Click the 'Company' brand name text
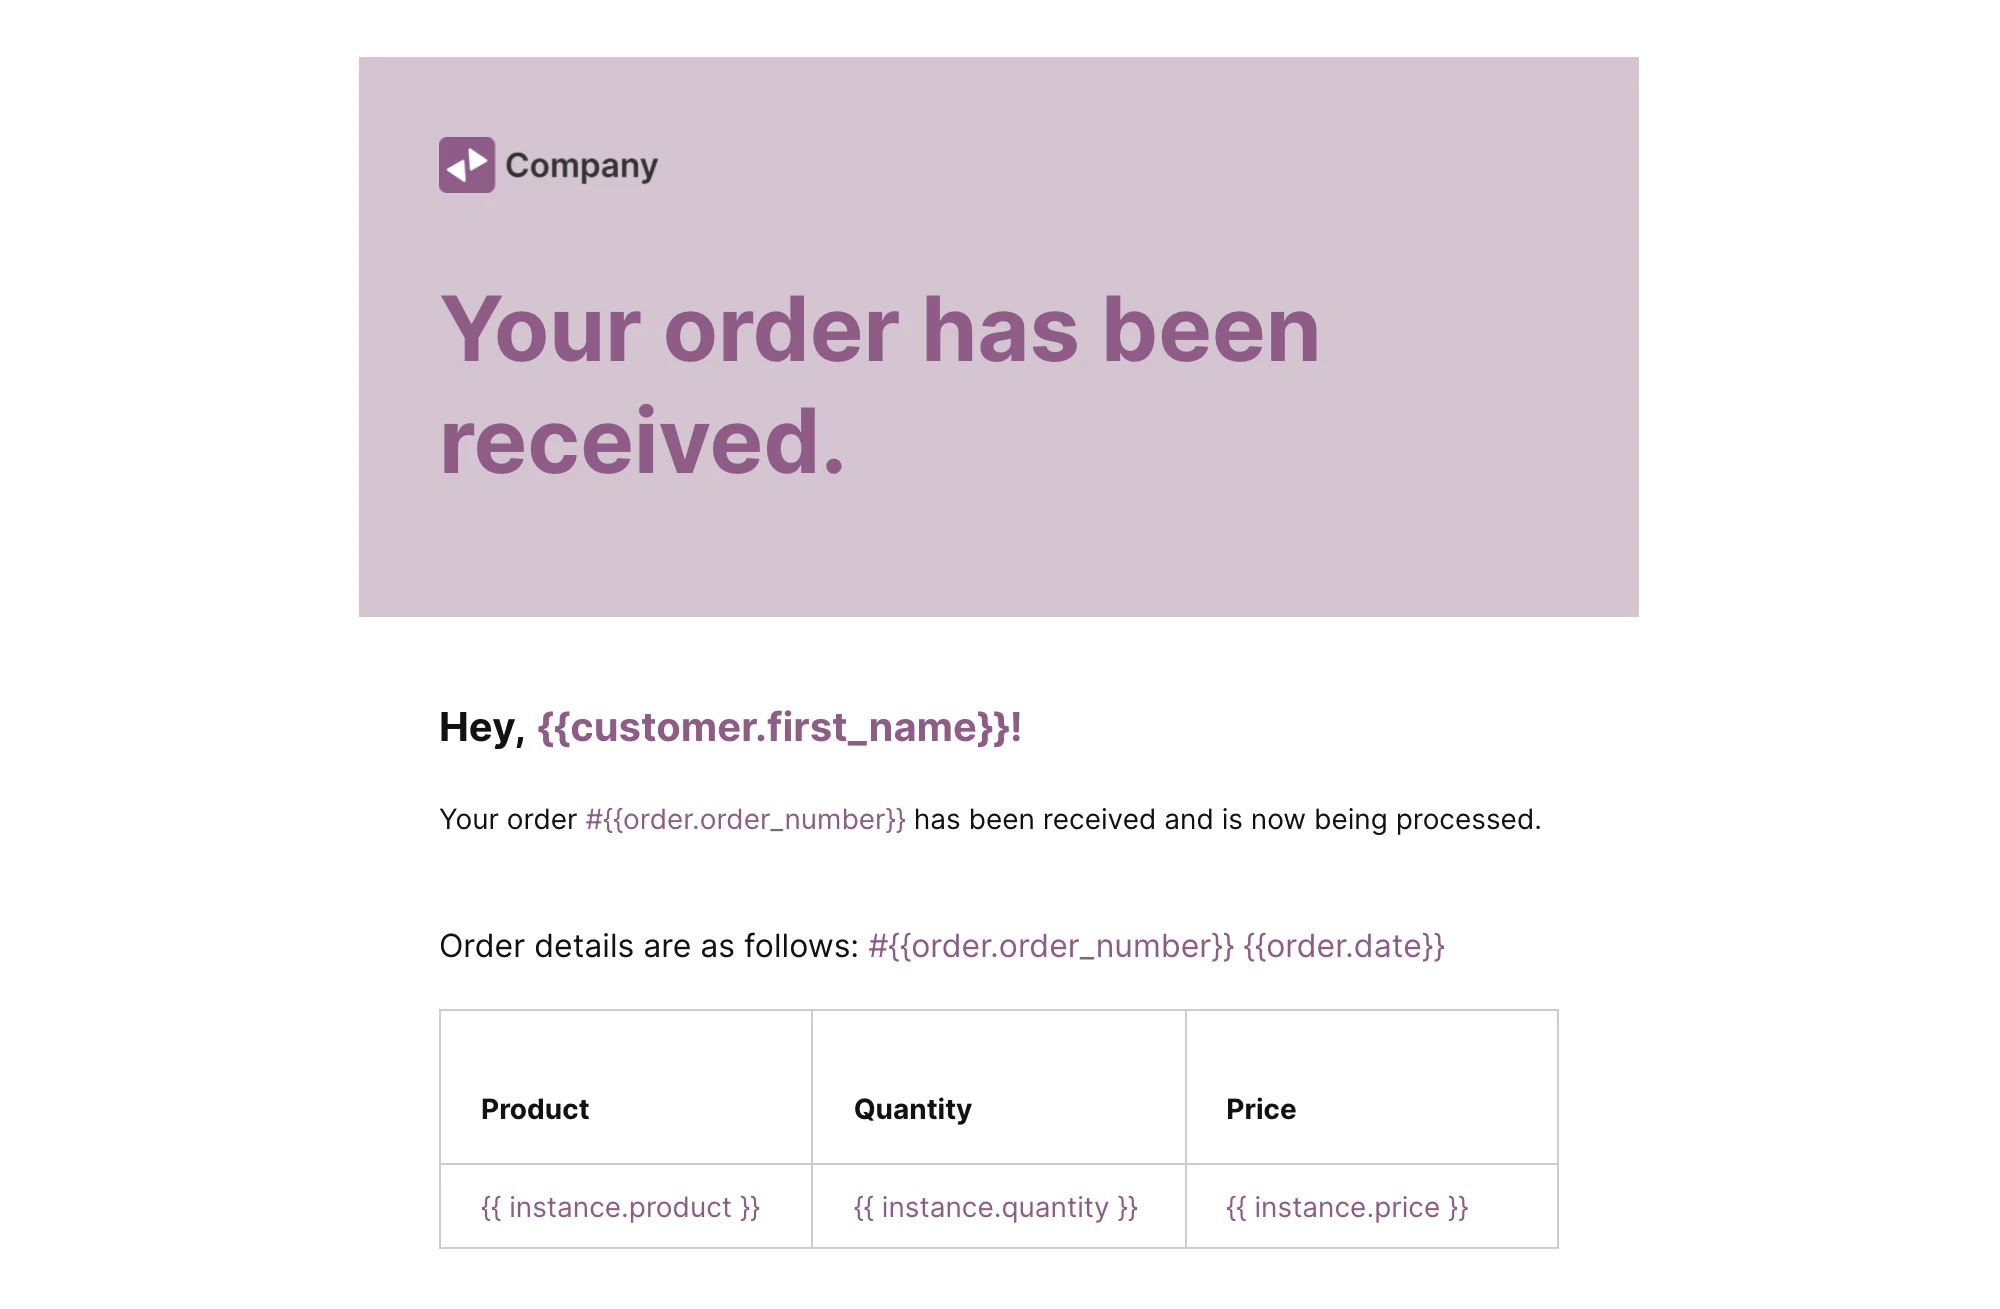This screenshot has width=2000, height=1309. 581,166
